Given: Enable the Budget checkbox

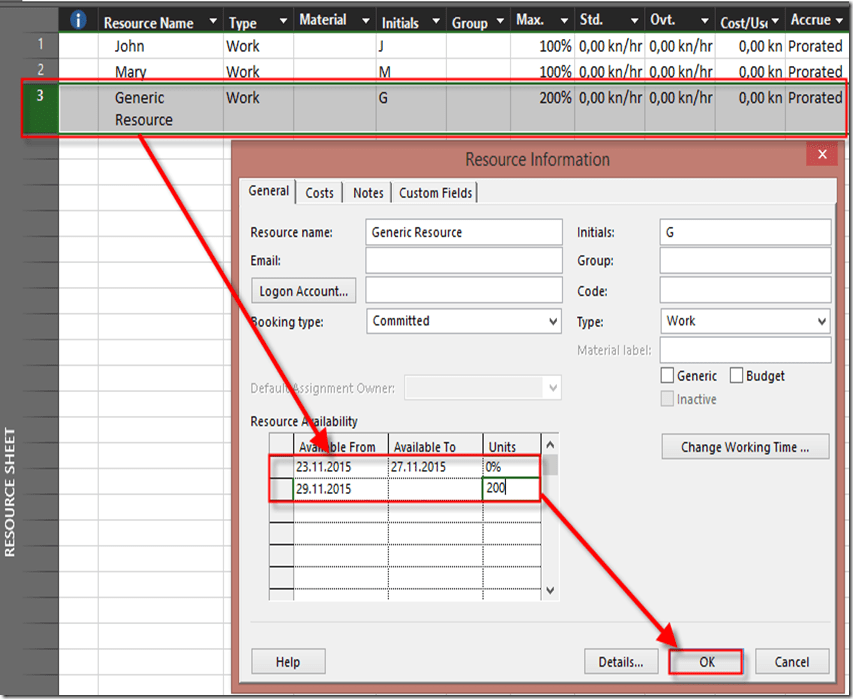Looking at the screenshot, I should [x=737, y=376].
